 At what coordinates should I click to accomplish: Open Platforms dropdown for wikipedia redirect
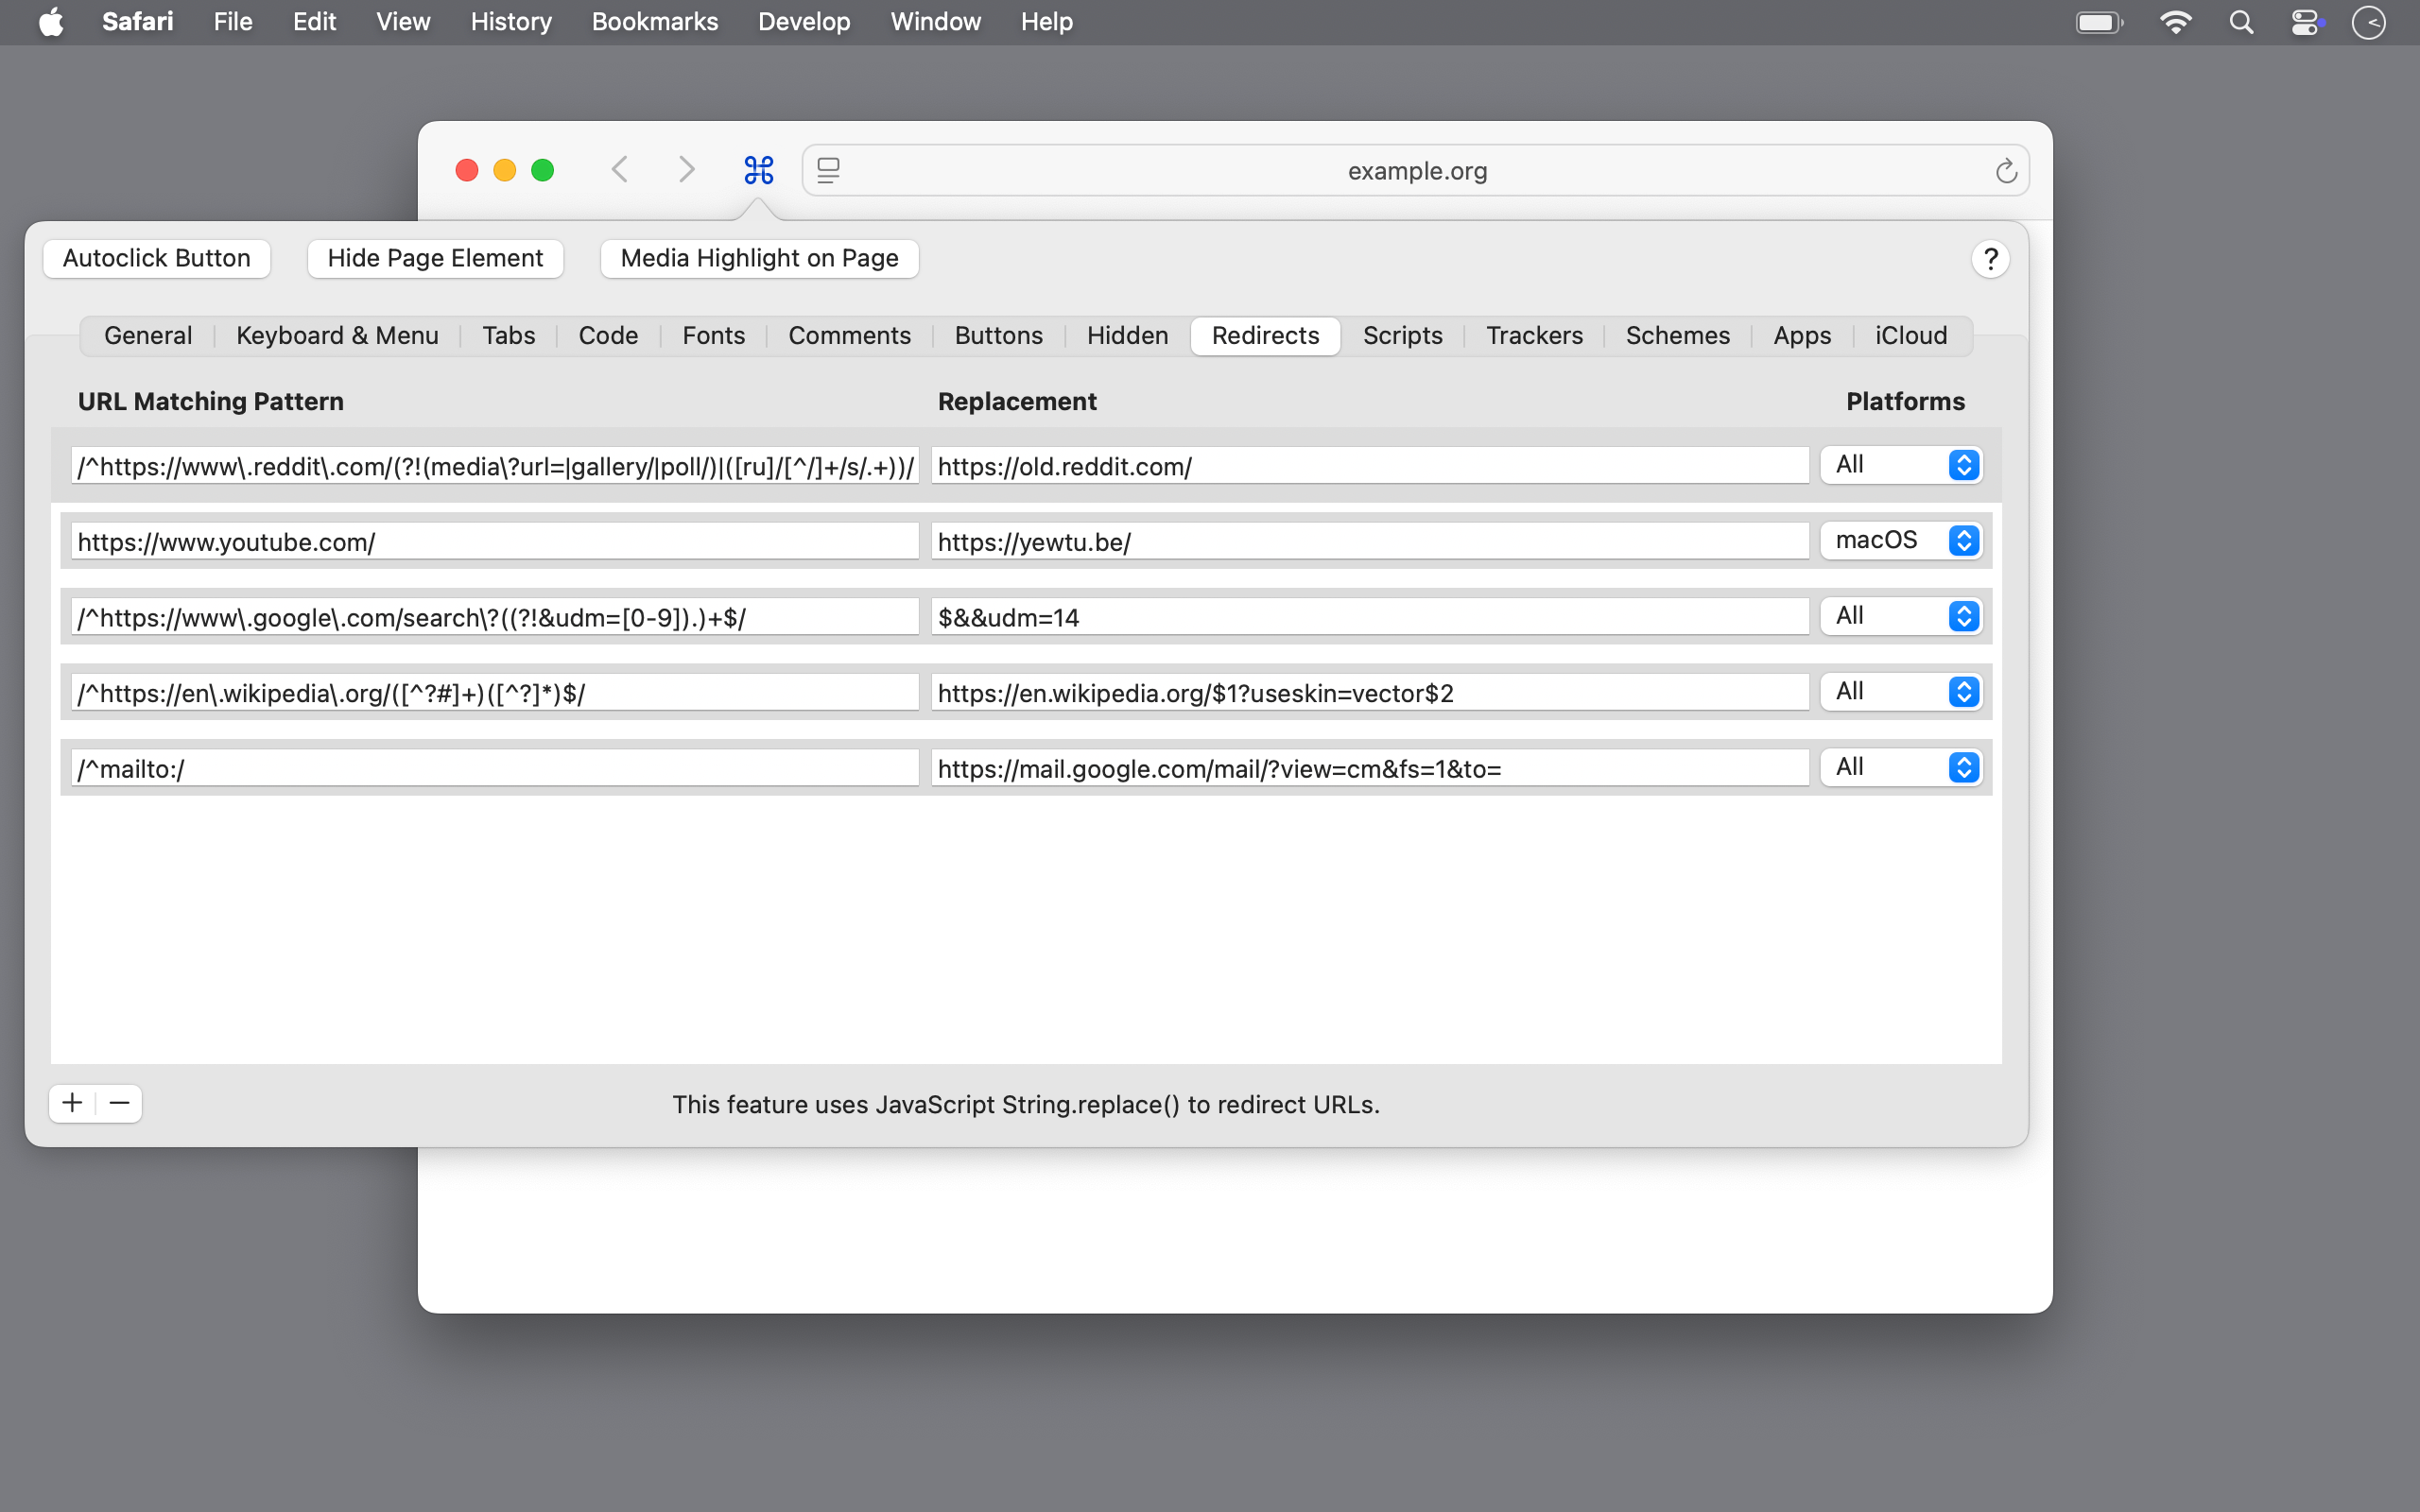[x=1901, y=692]
